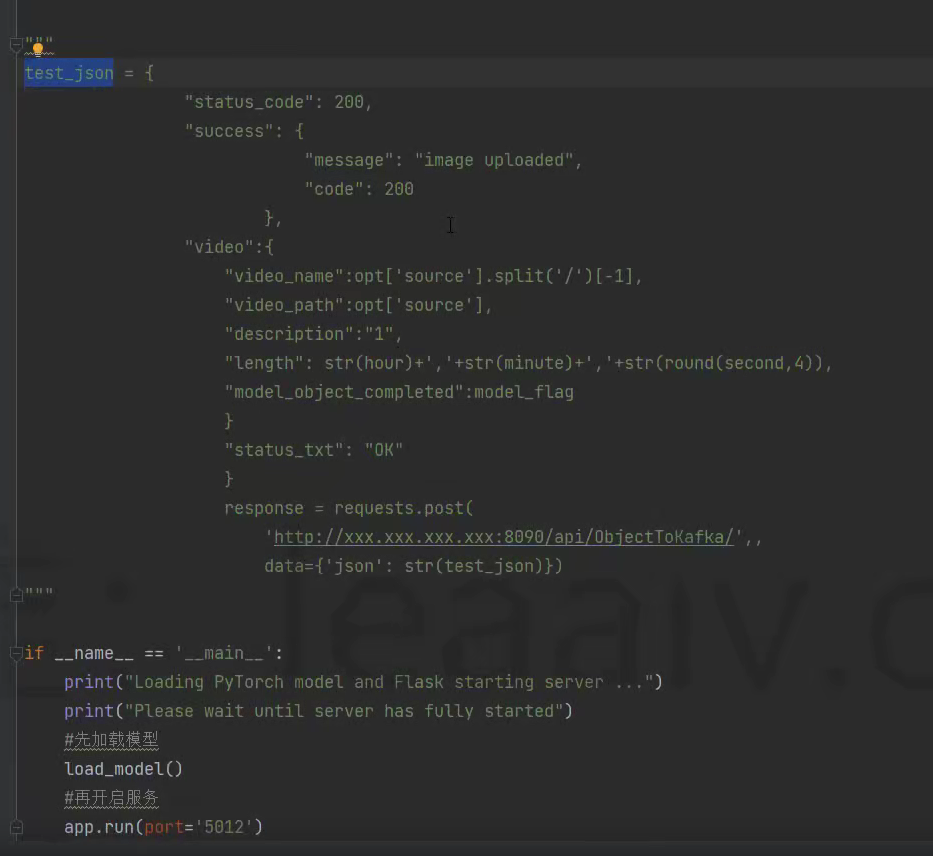
Task: Collapse the fold marker beside if __name__
Action: pos(15,653)
